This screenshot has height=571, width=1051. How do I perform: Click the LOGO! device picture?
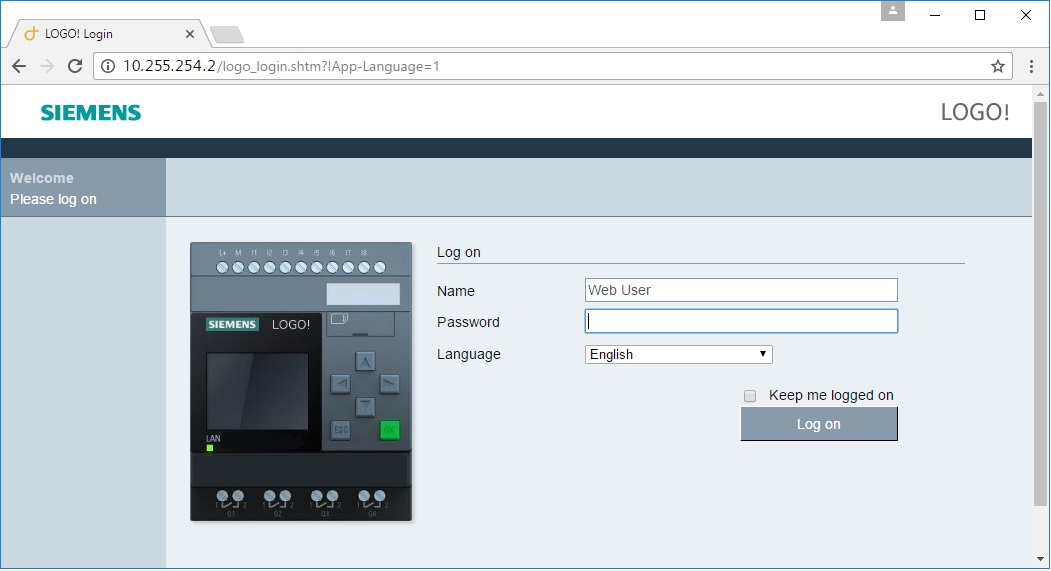(x=301, y=381)
